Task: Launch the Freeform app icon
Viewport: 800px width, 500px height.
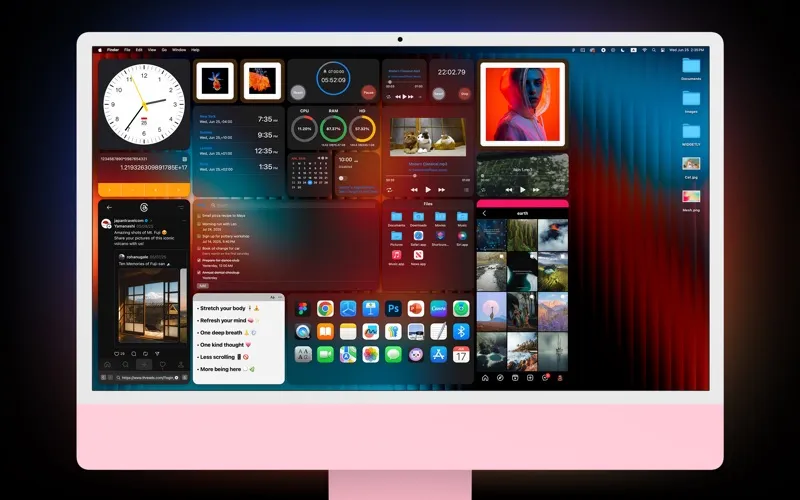Action: point(370,332)
